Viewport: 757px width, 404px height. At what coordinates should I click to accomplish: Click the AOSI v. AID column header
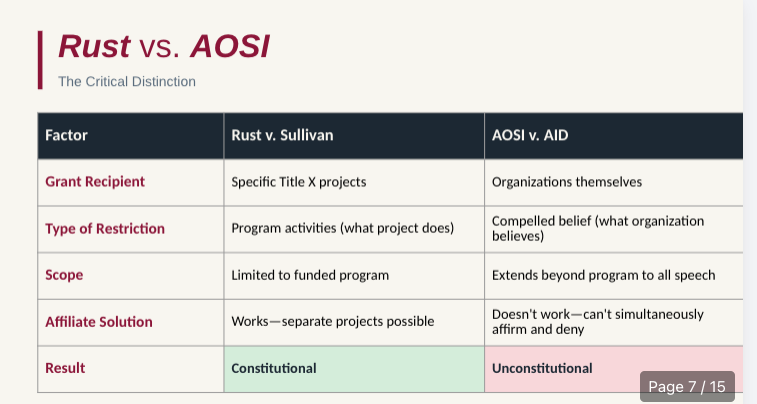click(614, 136)
